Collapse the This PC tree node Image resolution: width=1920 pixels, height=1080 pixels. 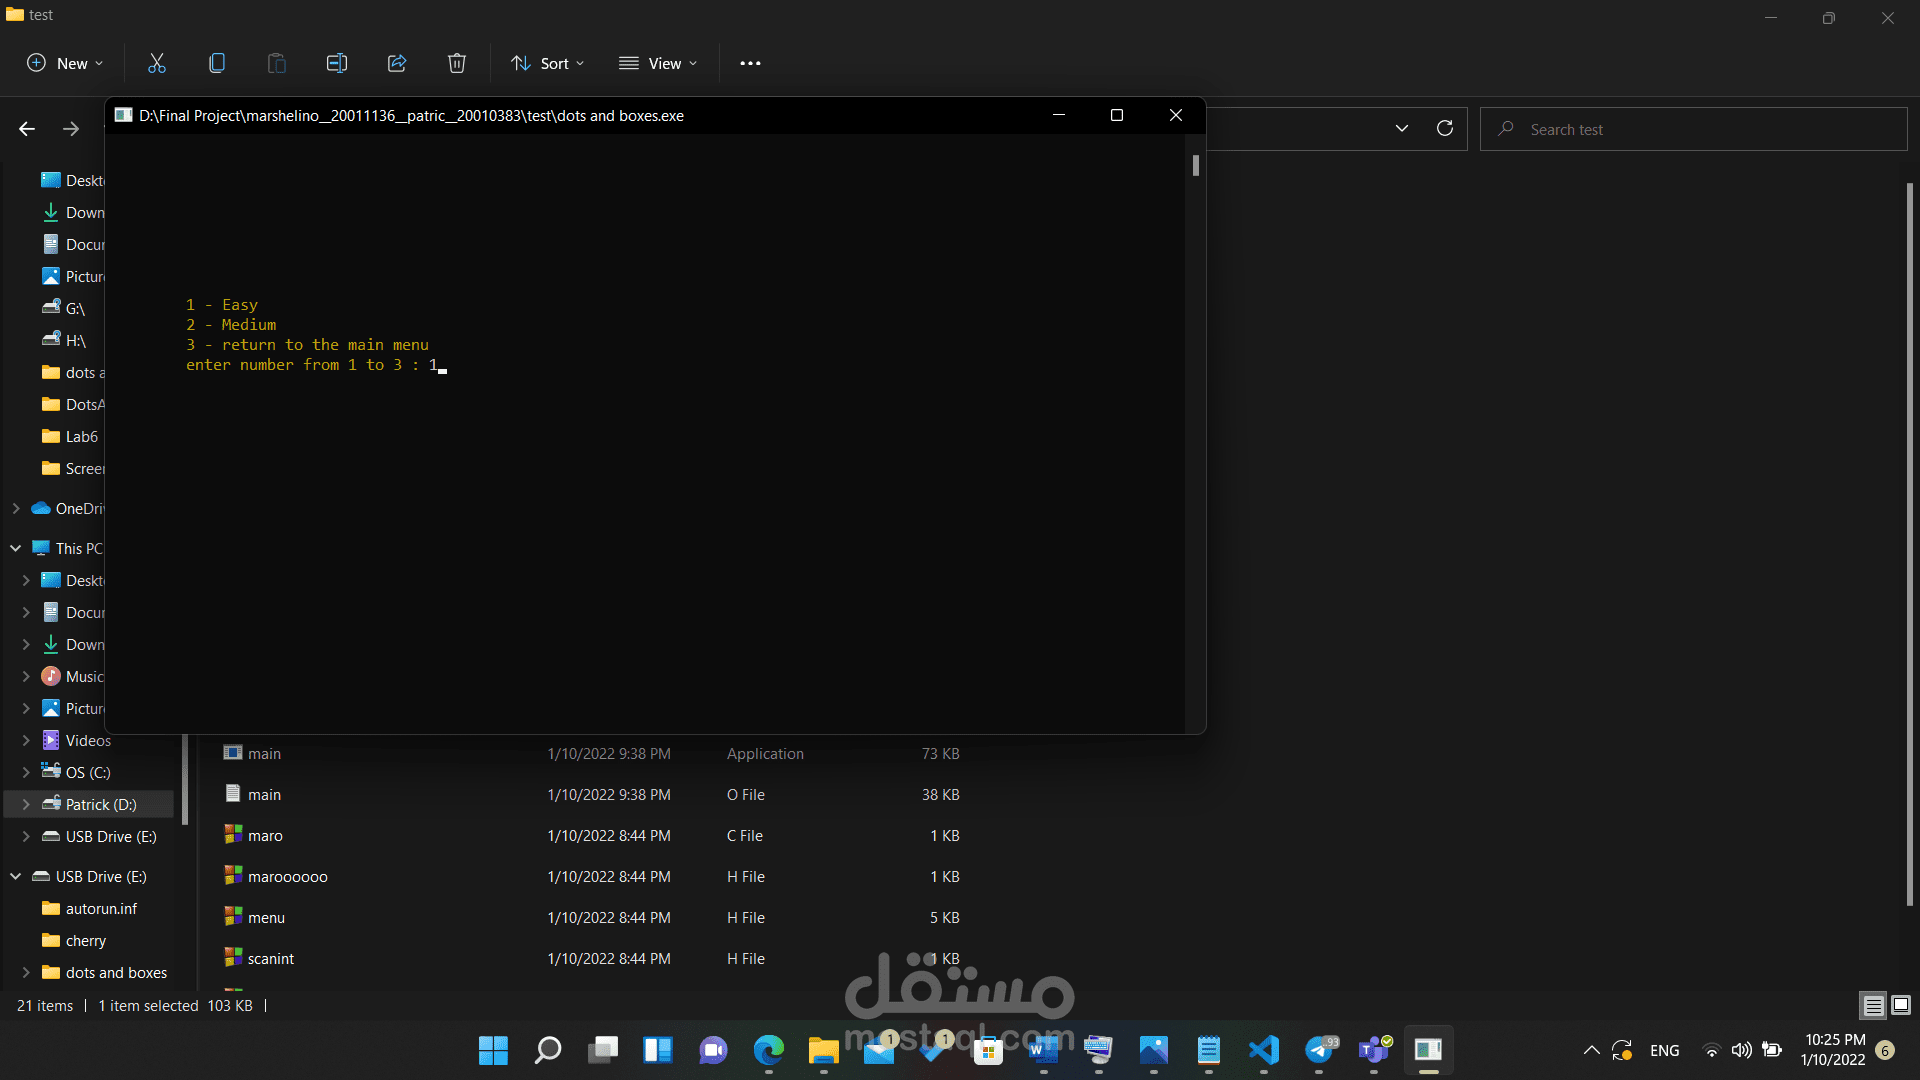coord(16,548)
